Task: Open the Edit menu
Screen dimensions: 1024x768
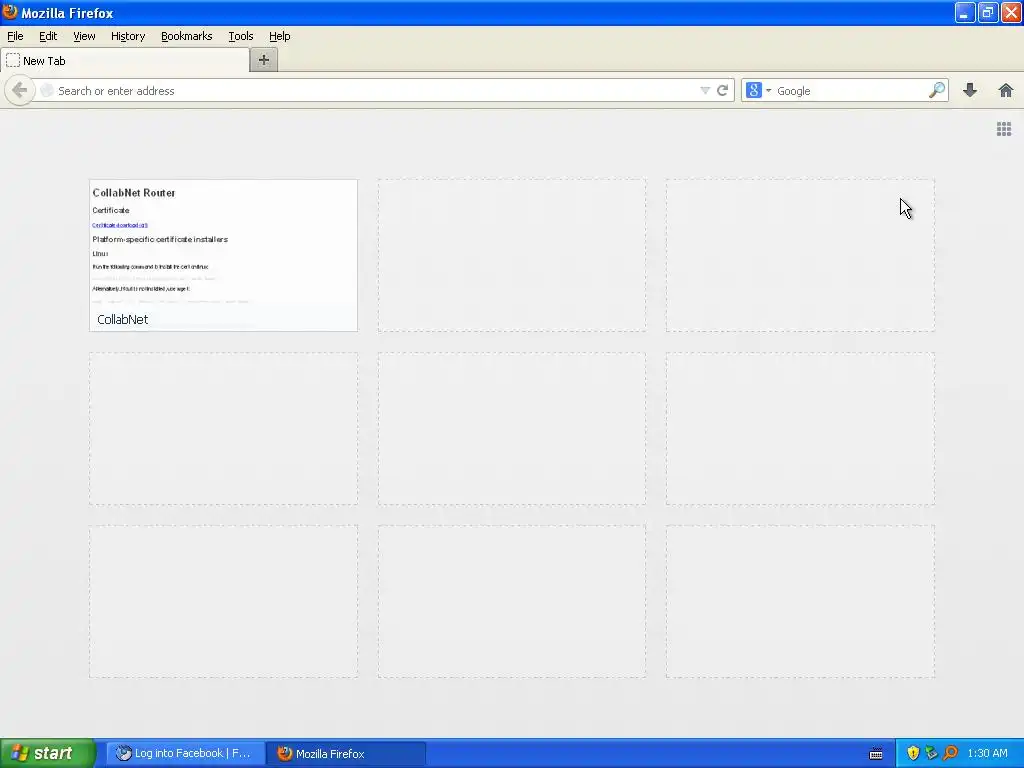Action: click(48, 36)
